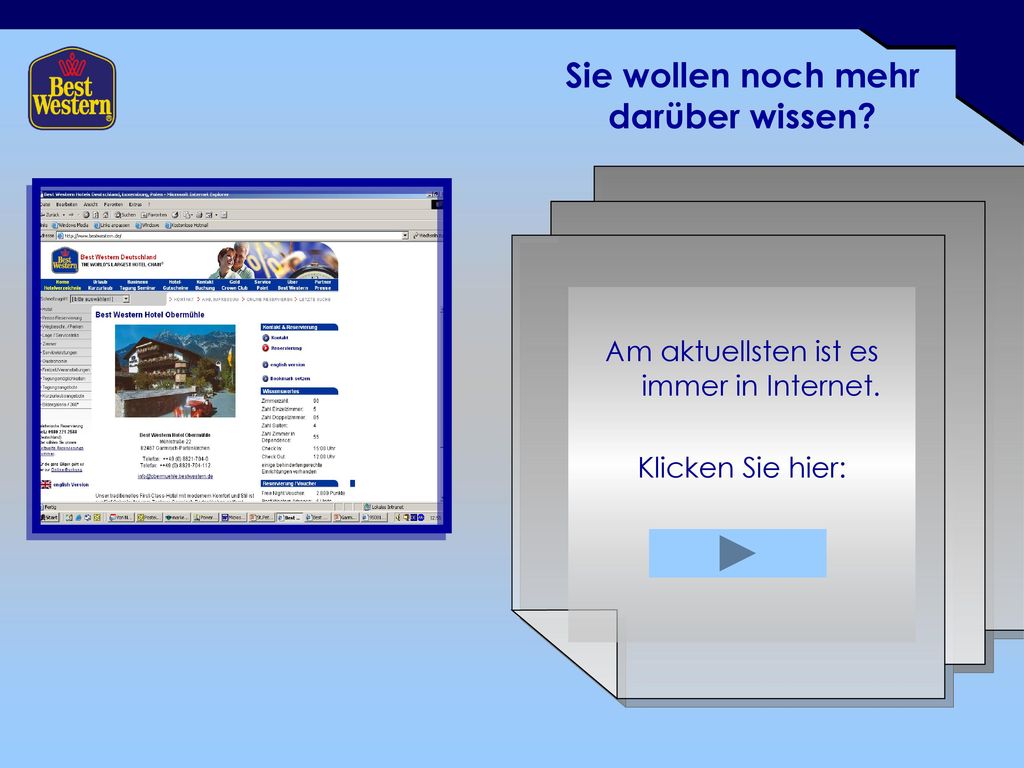Open the Kostenloser Hotmail link
Viewport: 1024px width, 768px height.
click(187, 225)
